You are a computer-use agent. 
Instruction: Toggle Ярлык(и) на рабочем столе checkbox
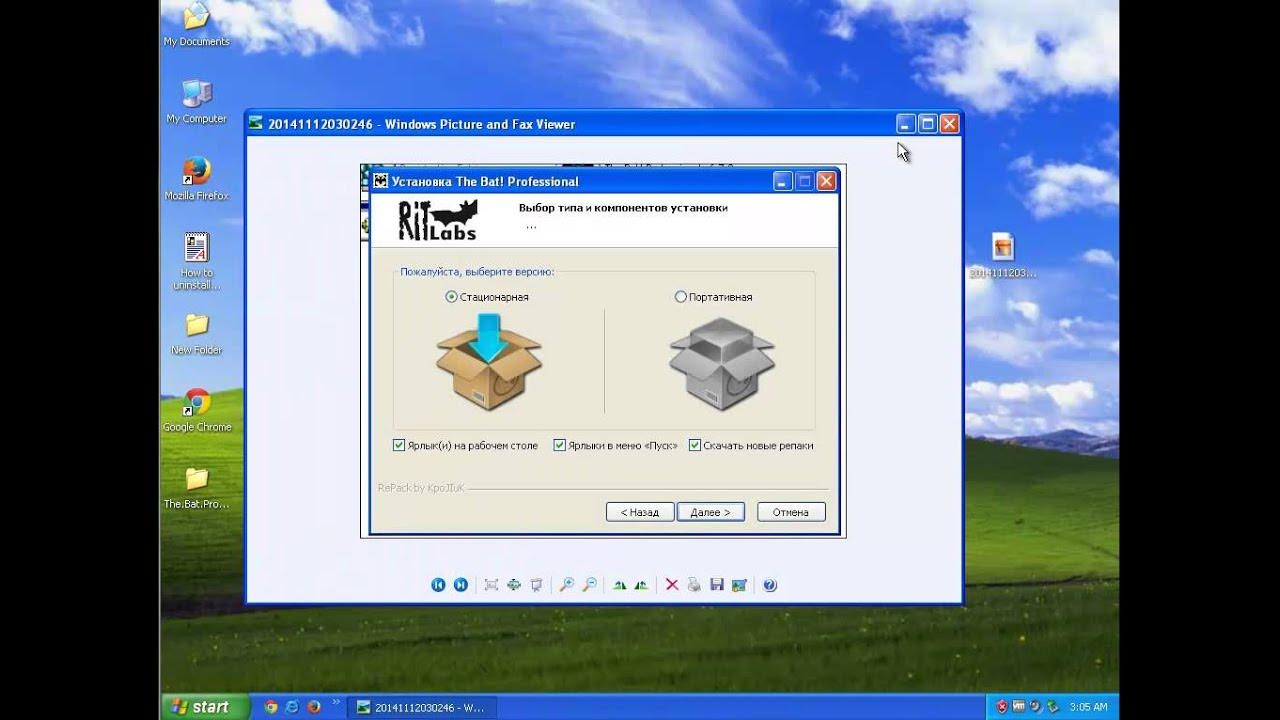pyautogui.click(x=399, y=446)
